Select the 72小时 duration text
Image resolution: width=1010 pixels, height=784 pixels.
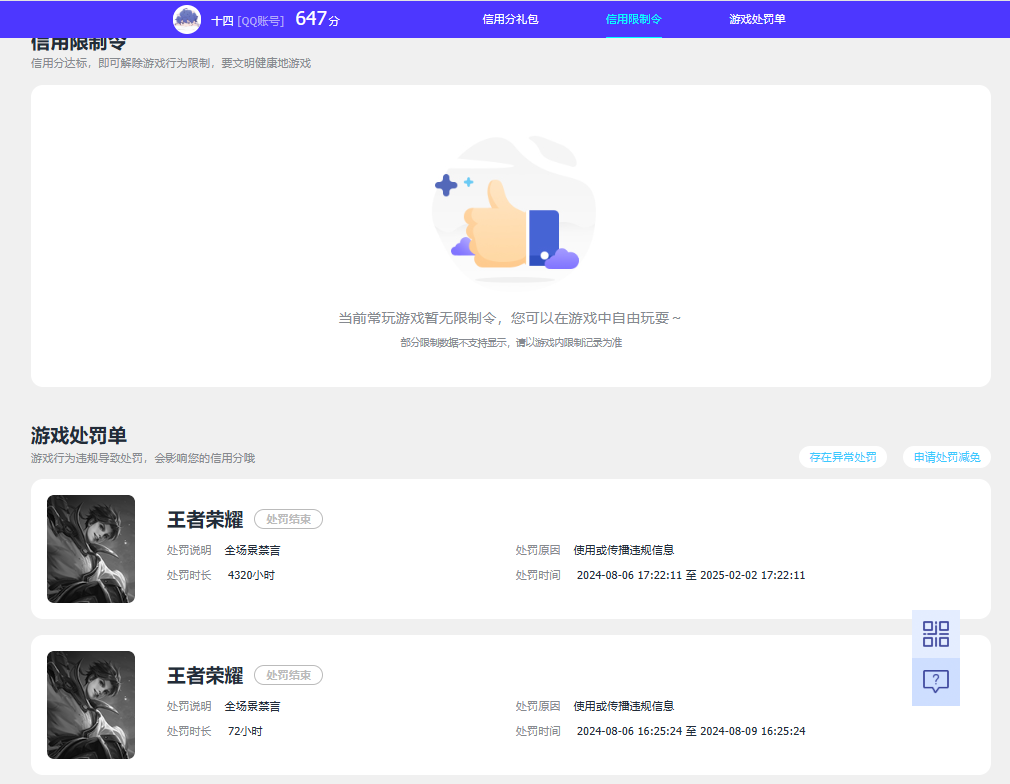[245, 731]
